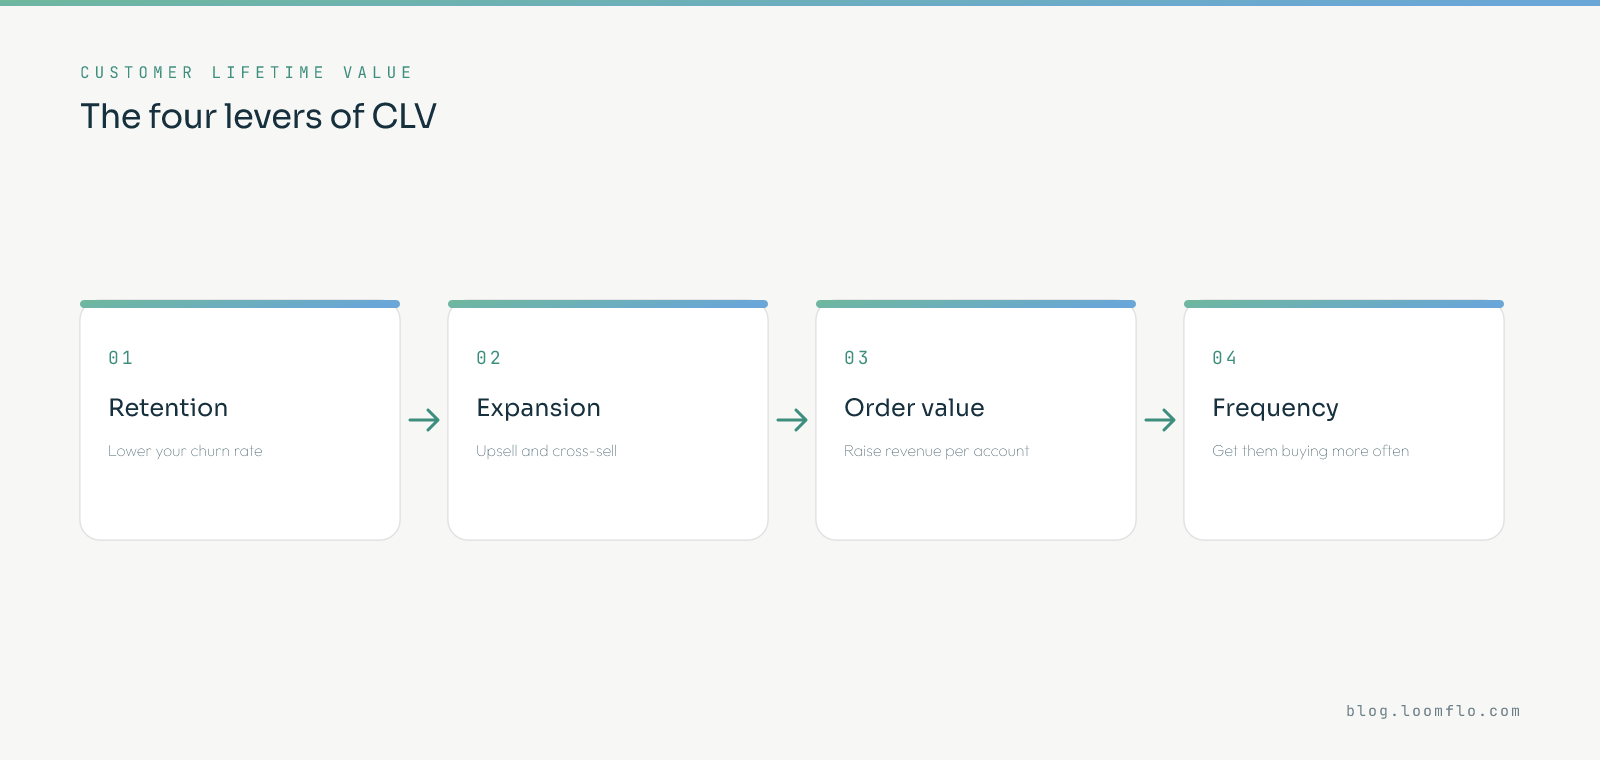This screenshot has width=1600, height=760.
Task: Select the "The four levers of CLV" heading
Action: click(258, 116)
